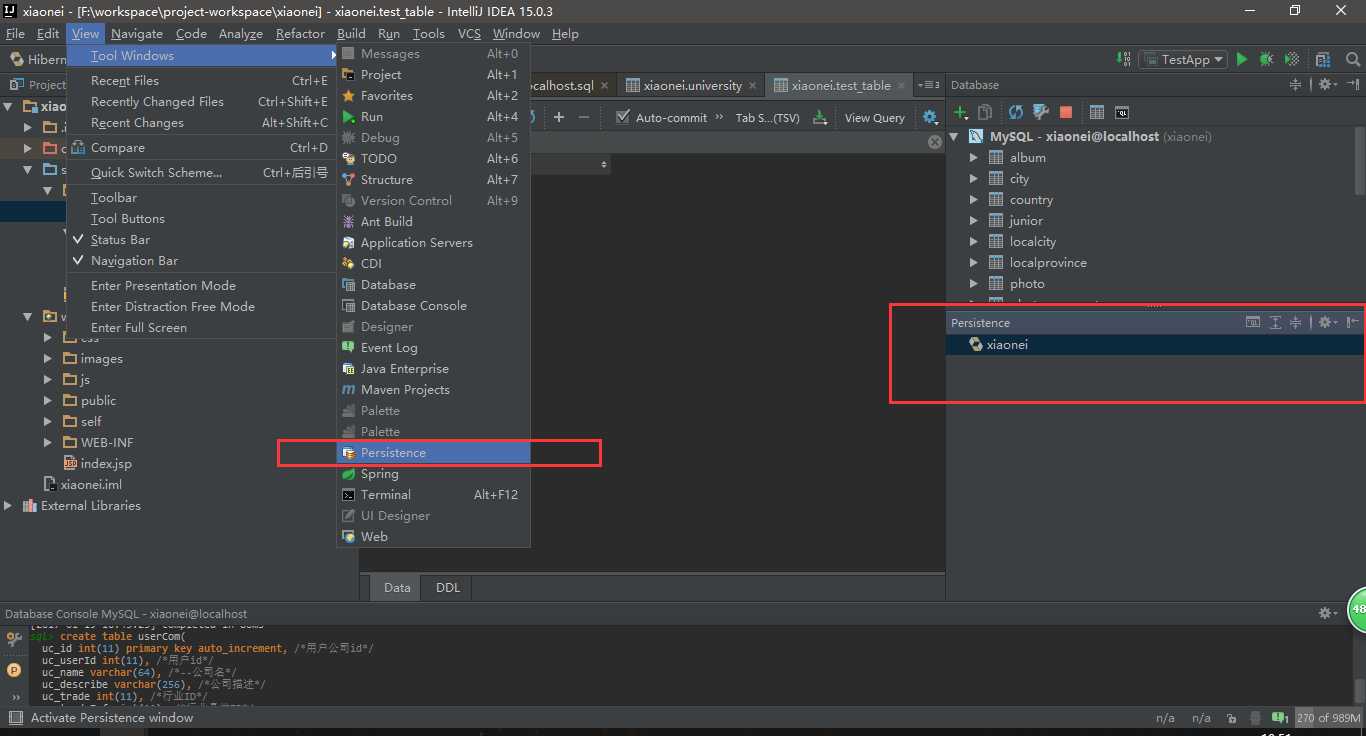Toggle Tool Buttons in View menu

point(128,218)
